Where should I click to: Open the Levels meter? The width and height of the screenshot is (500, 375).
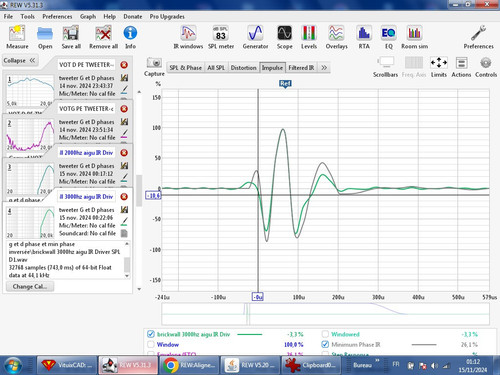click(309, 37)
